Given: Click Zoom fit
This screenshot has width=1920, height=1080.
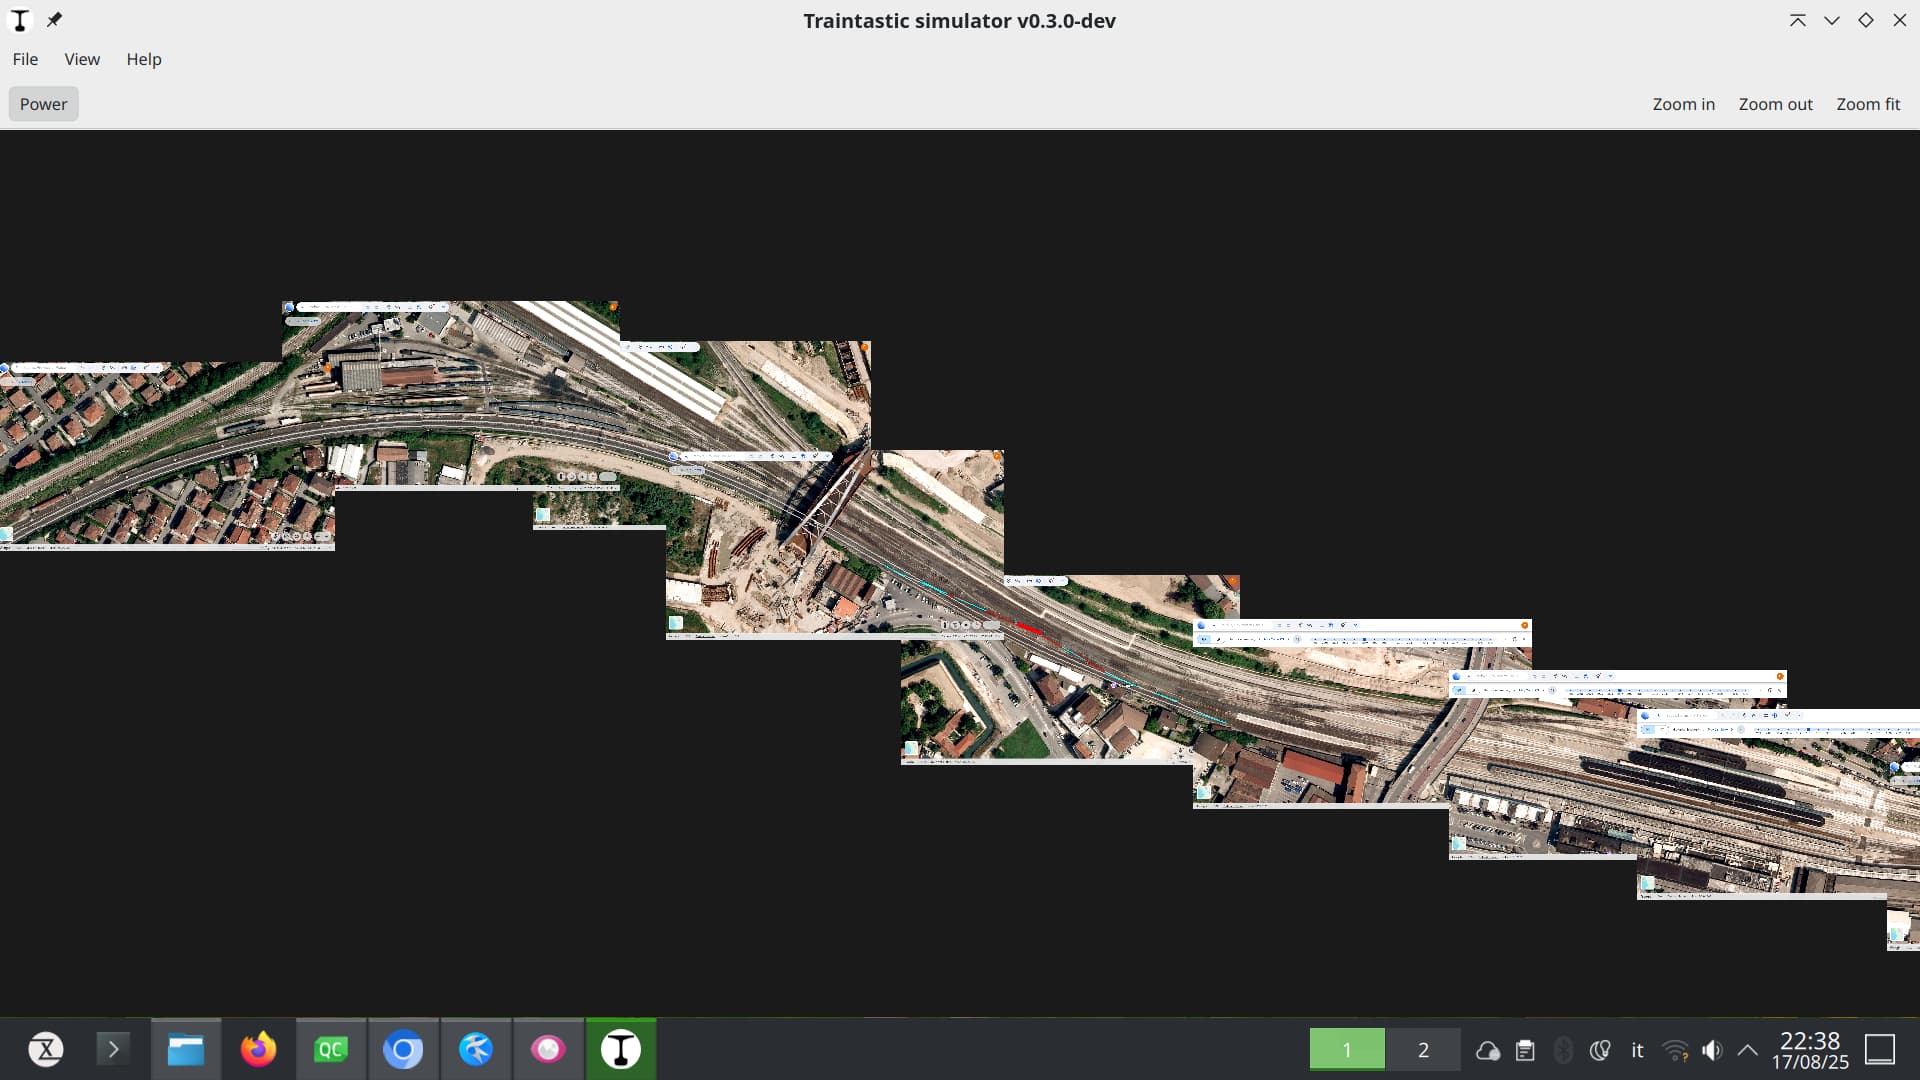Looking at the screenshot, I should point(1868,104).
